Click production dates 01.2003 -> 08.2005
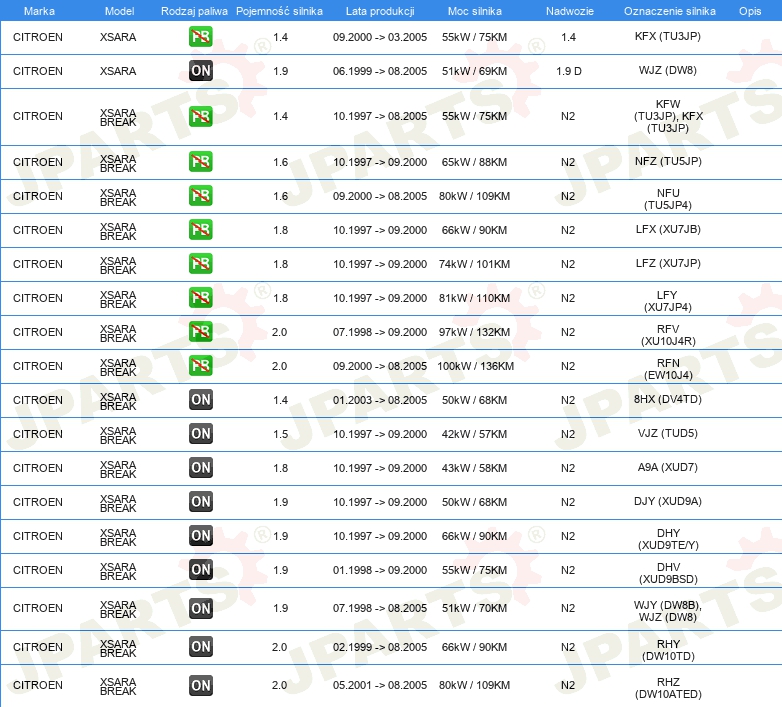 click(380, 400)
